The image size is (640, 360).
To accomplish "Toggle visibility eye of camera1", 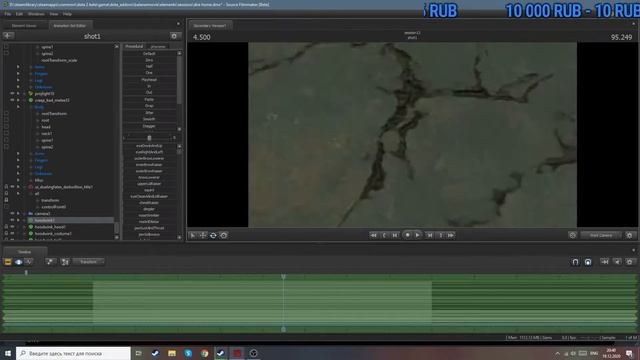I will click(12, 213).
